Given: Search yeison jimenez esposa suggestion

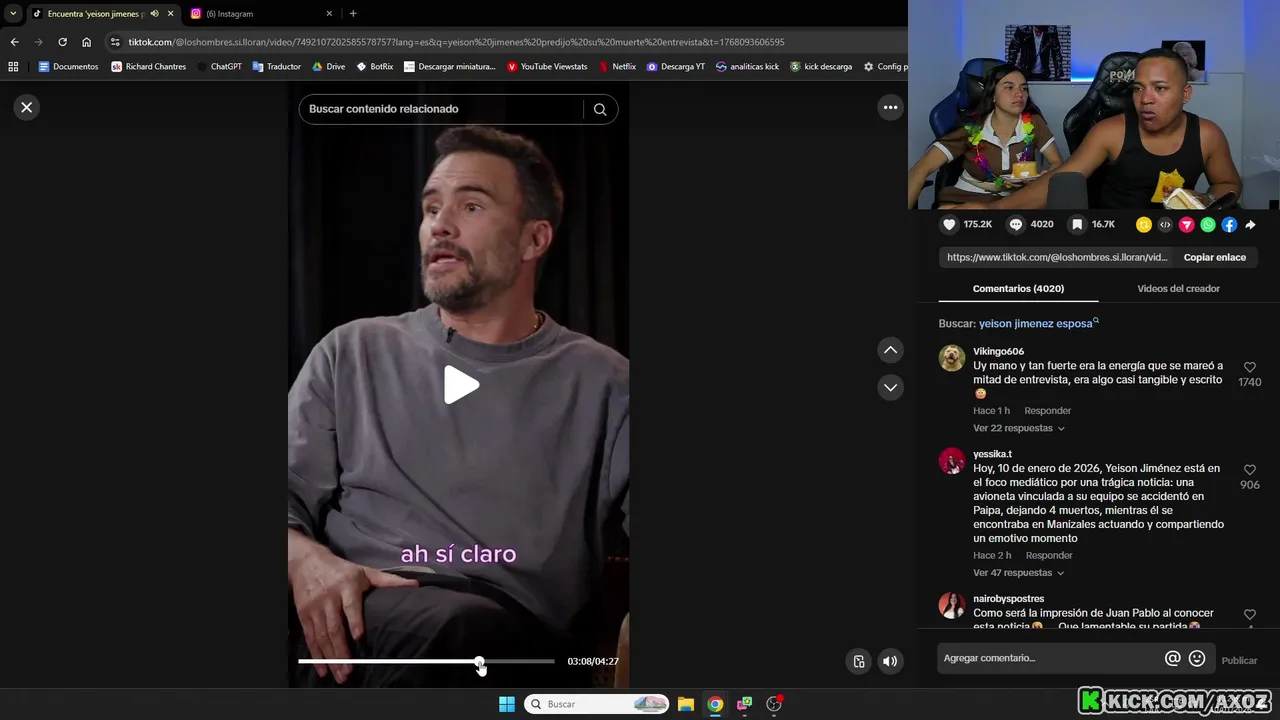Looking at the screenshot, I should pyautogui.click(x=1038, y=323).
